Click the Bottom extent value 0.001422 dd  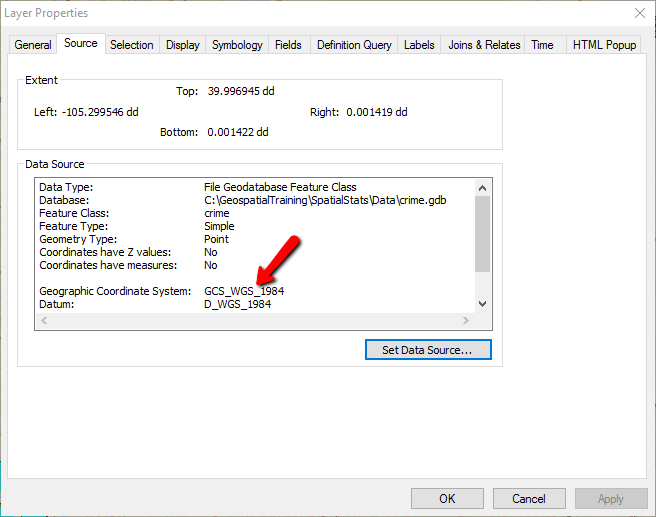click(x=238, y=132)
